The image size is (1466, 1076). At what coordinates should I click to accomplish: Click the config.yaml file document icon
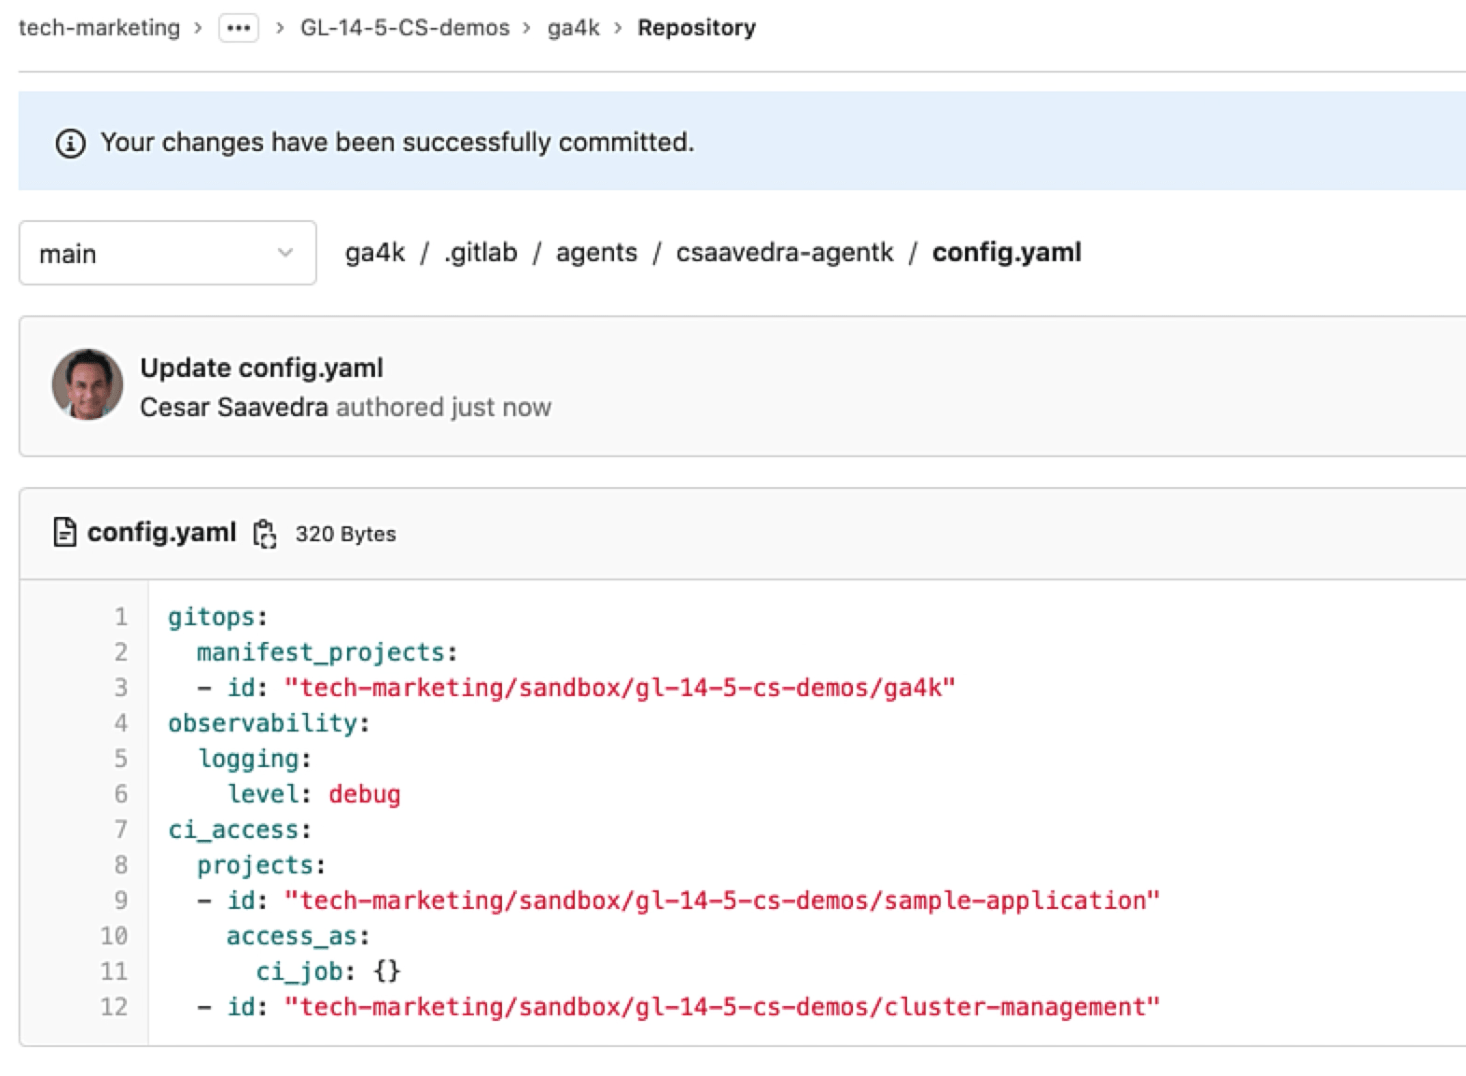tap(65, 533)
